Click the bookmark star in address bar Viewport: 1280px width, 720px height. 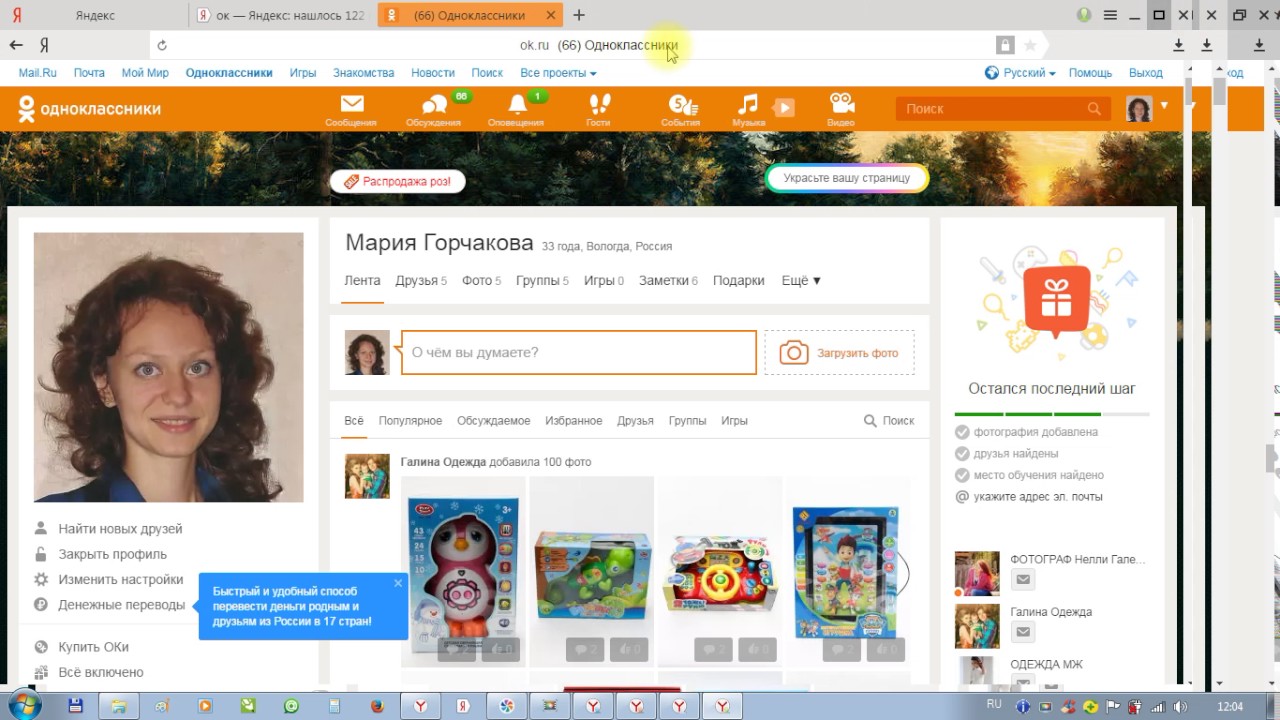(x=1030, y=45)
